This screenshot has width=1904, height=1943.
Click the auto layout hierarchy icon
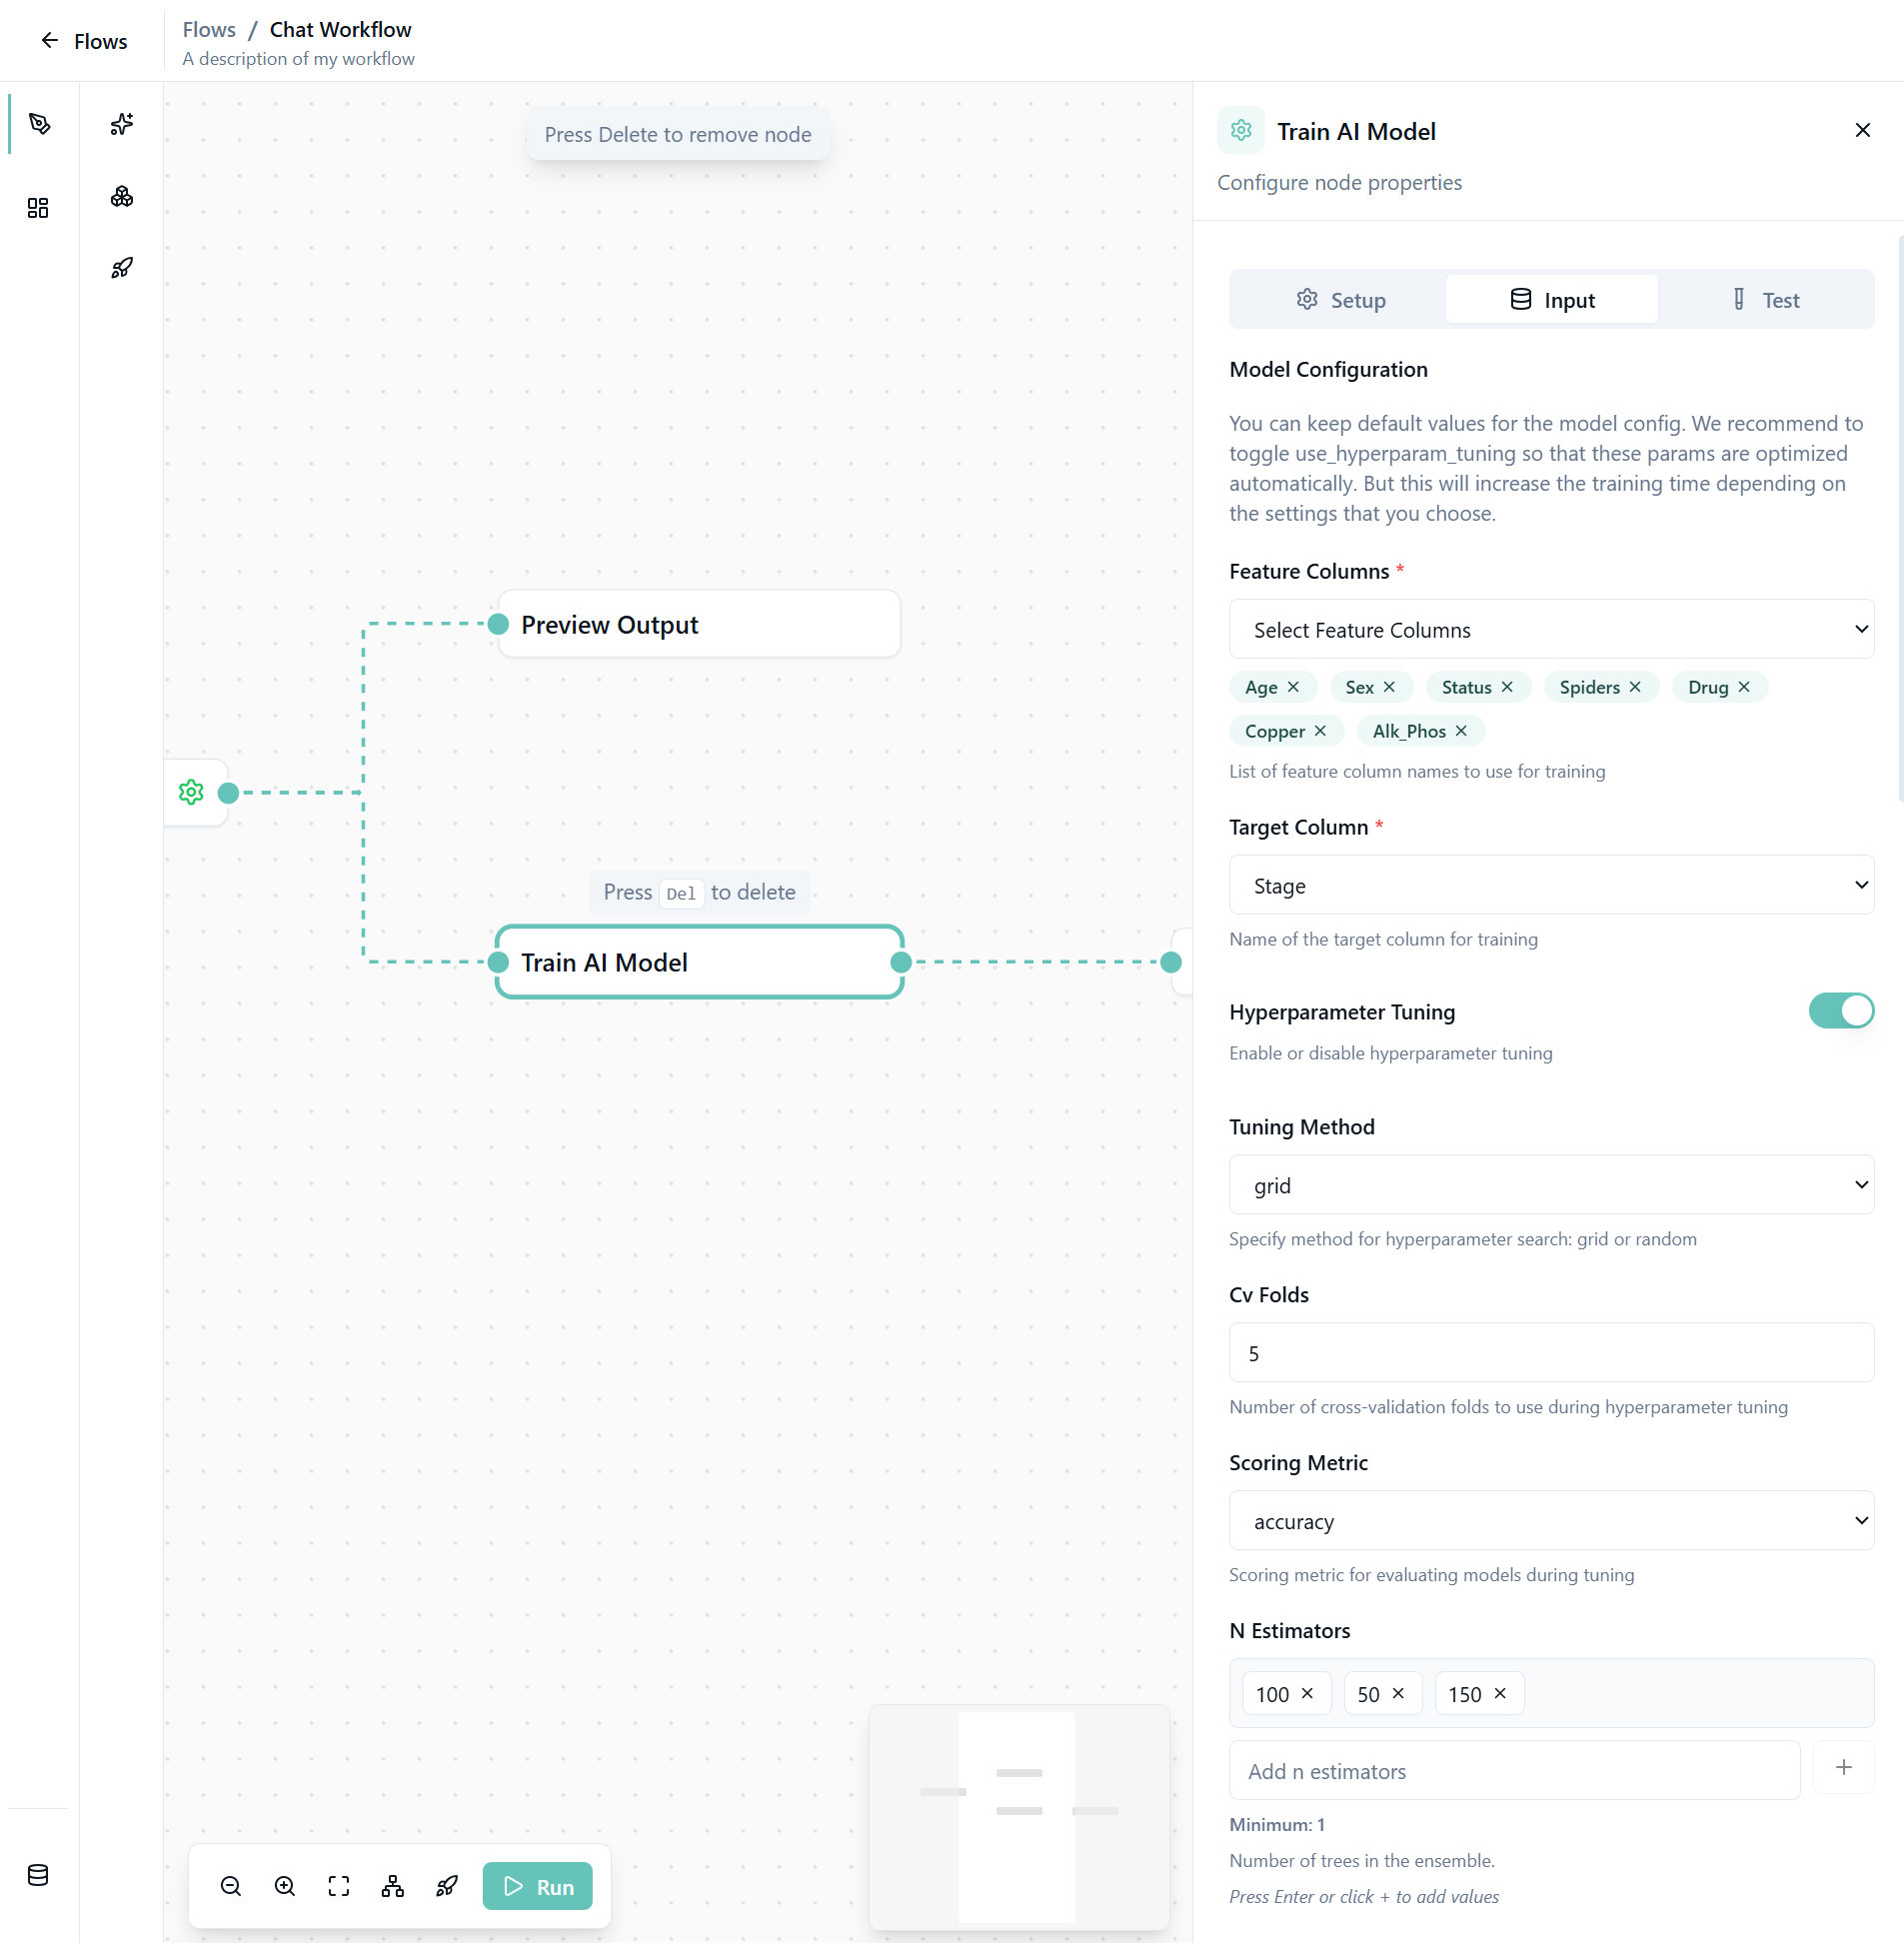coord(393,1886)
